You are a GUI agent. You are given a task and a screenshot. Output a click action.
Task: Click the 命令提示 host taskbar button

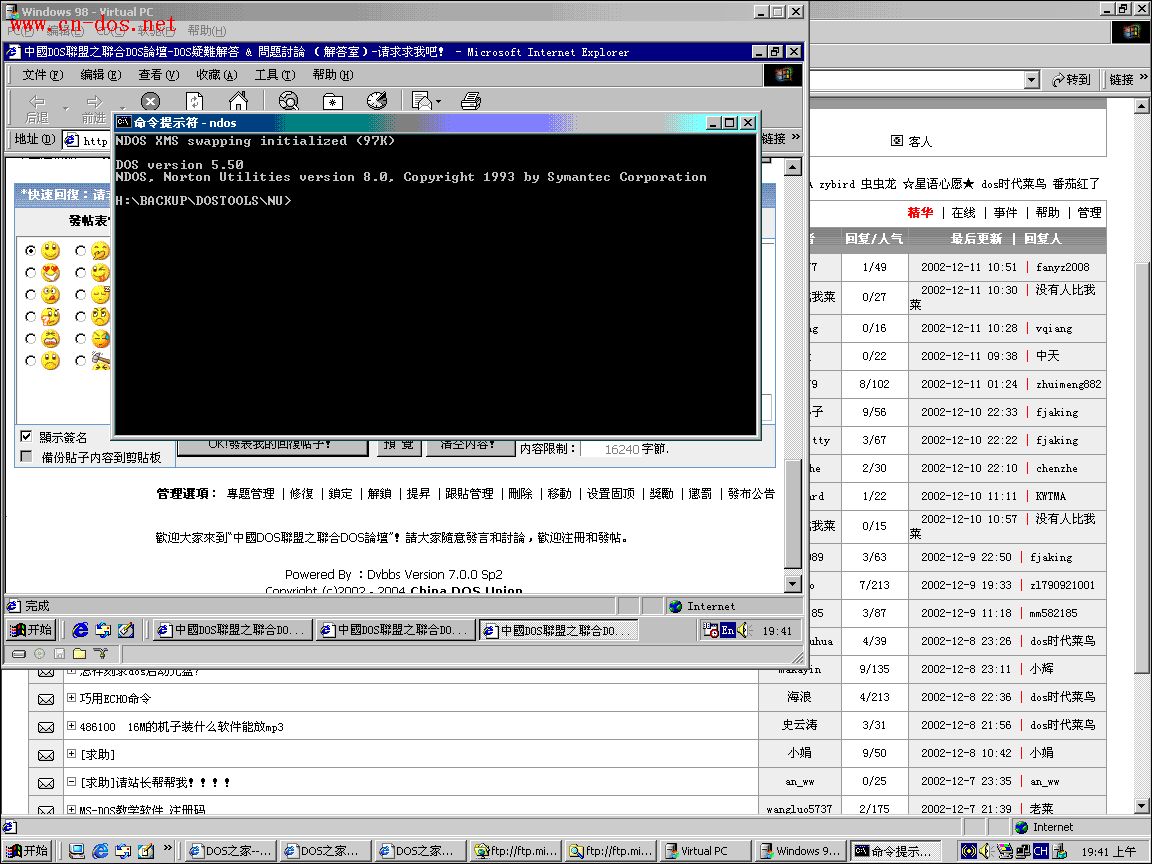[x=896, y=851]
